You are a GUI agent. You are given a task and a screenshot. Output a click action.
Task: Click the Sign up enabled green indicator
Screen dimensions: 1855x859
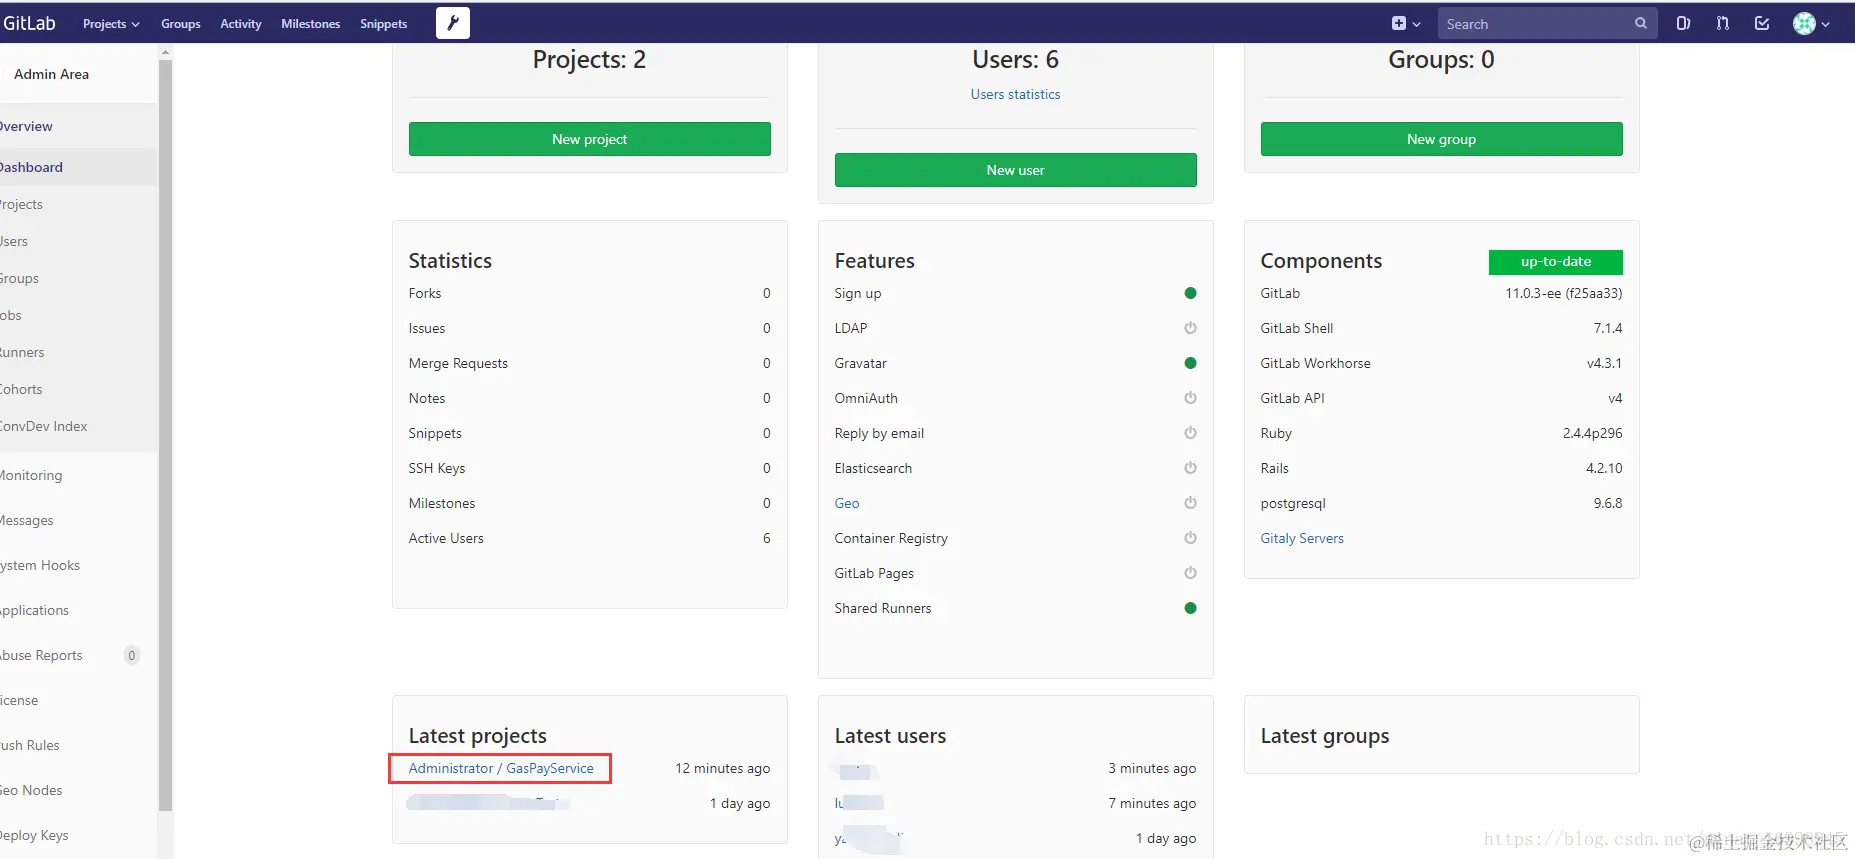(1190, 293)
